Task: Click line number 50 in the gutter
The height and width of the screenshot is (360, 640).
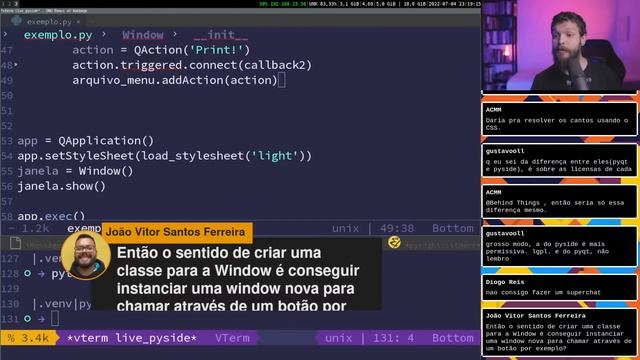Action: point(7,96)
